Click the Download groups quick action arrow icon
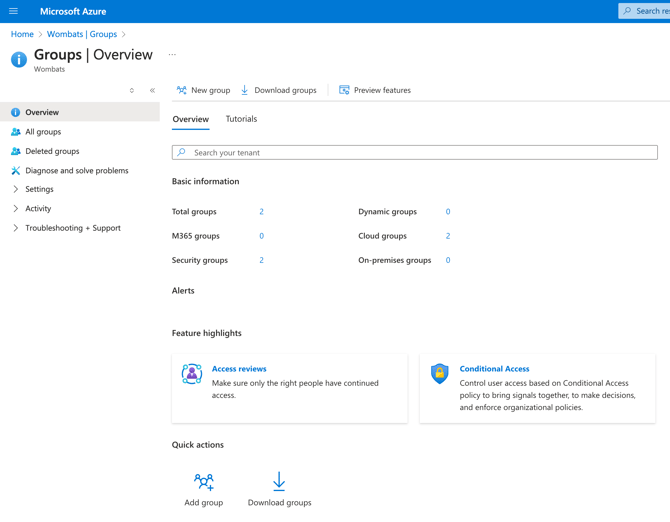Screen dimensions: 670x522 [279, 481]
